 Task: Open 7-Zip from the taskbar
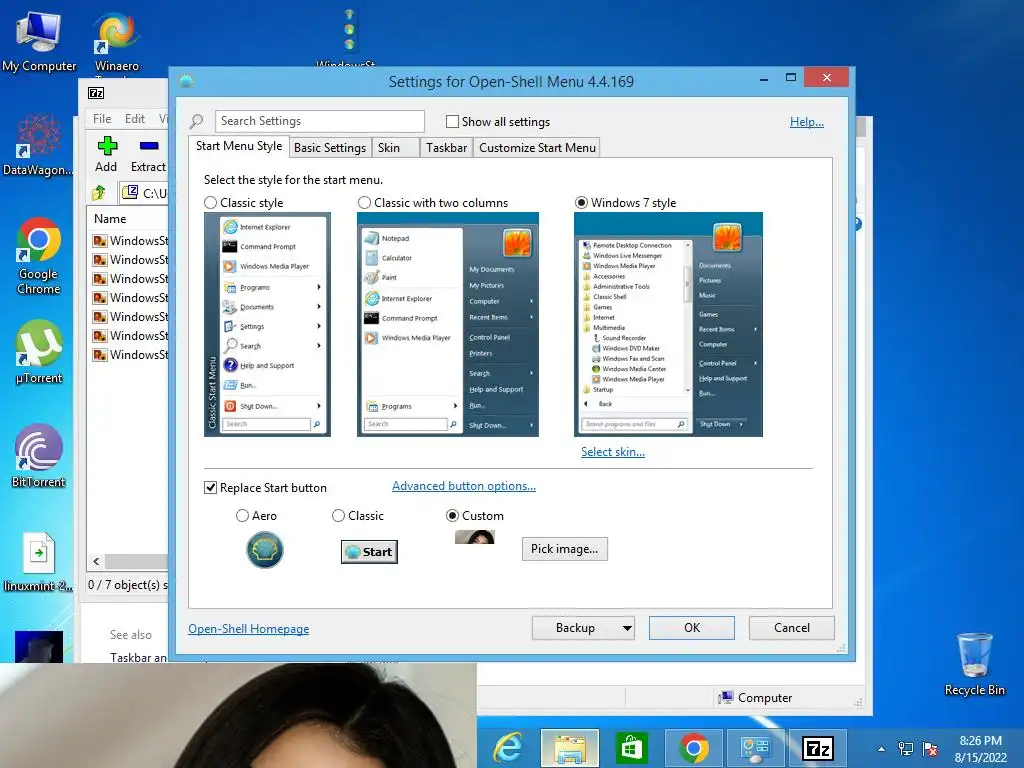[x=818, y=748]
